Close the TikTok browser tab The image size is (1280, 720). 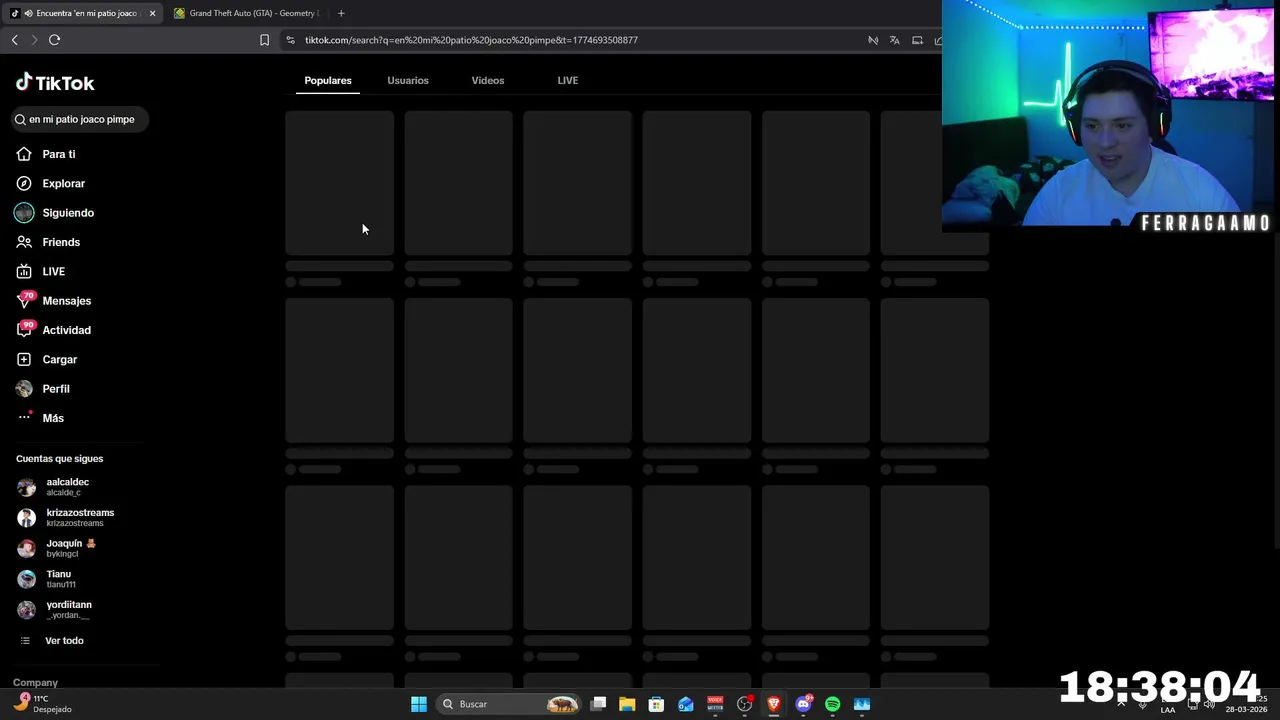[153, 13]
